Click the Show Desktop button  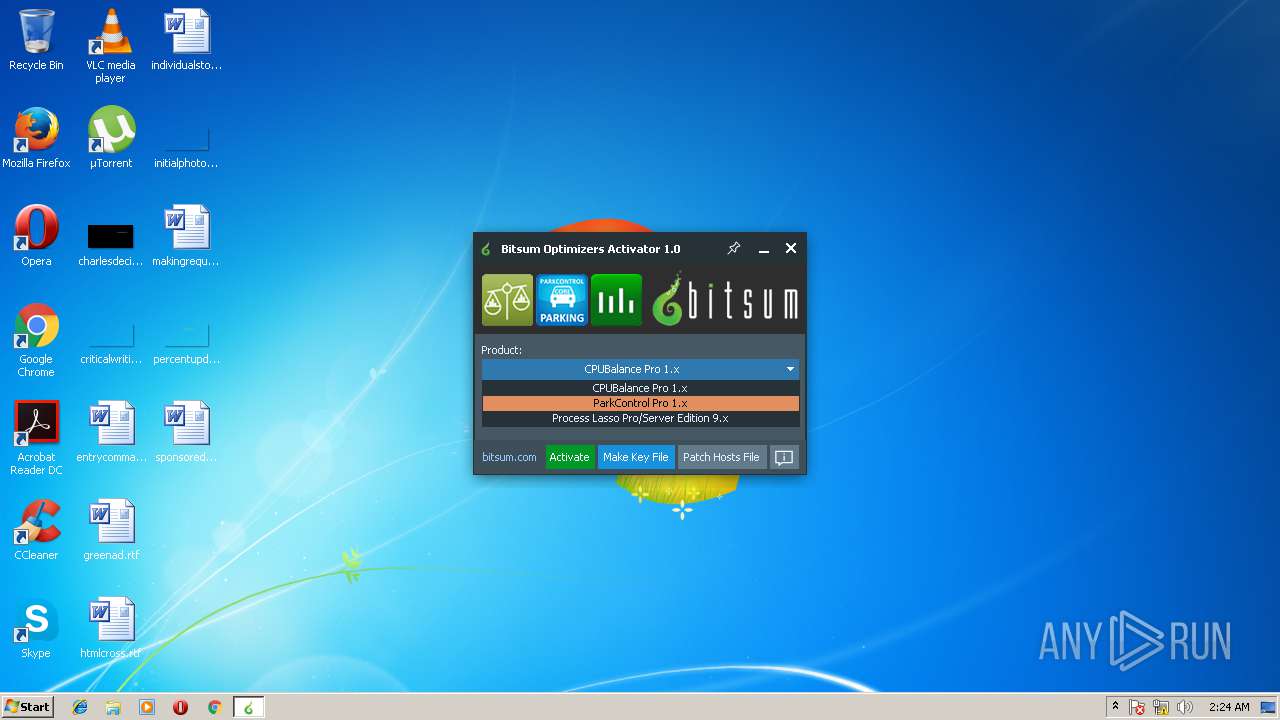(1270, 707)
